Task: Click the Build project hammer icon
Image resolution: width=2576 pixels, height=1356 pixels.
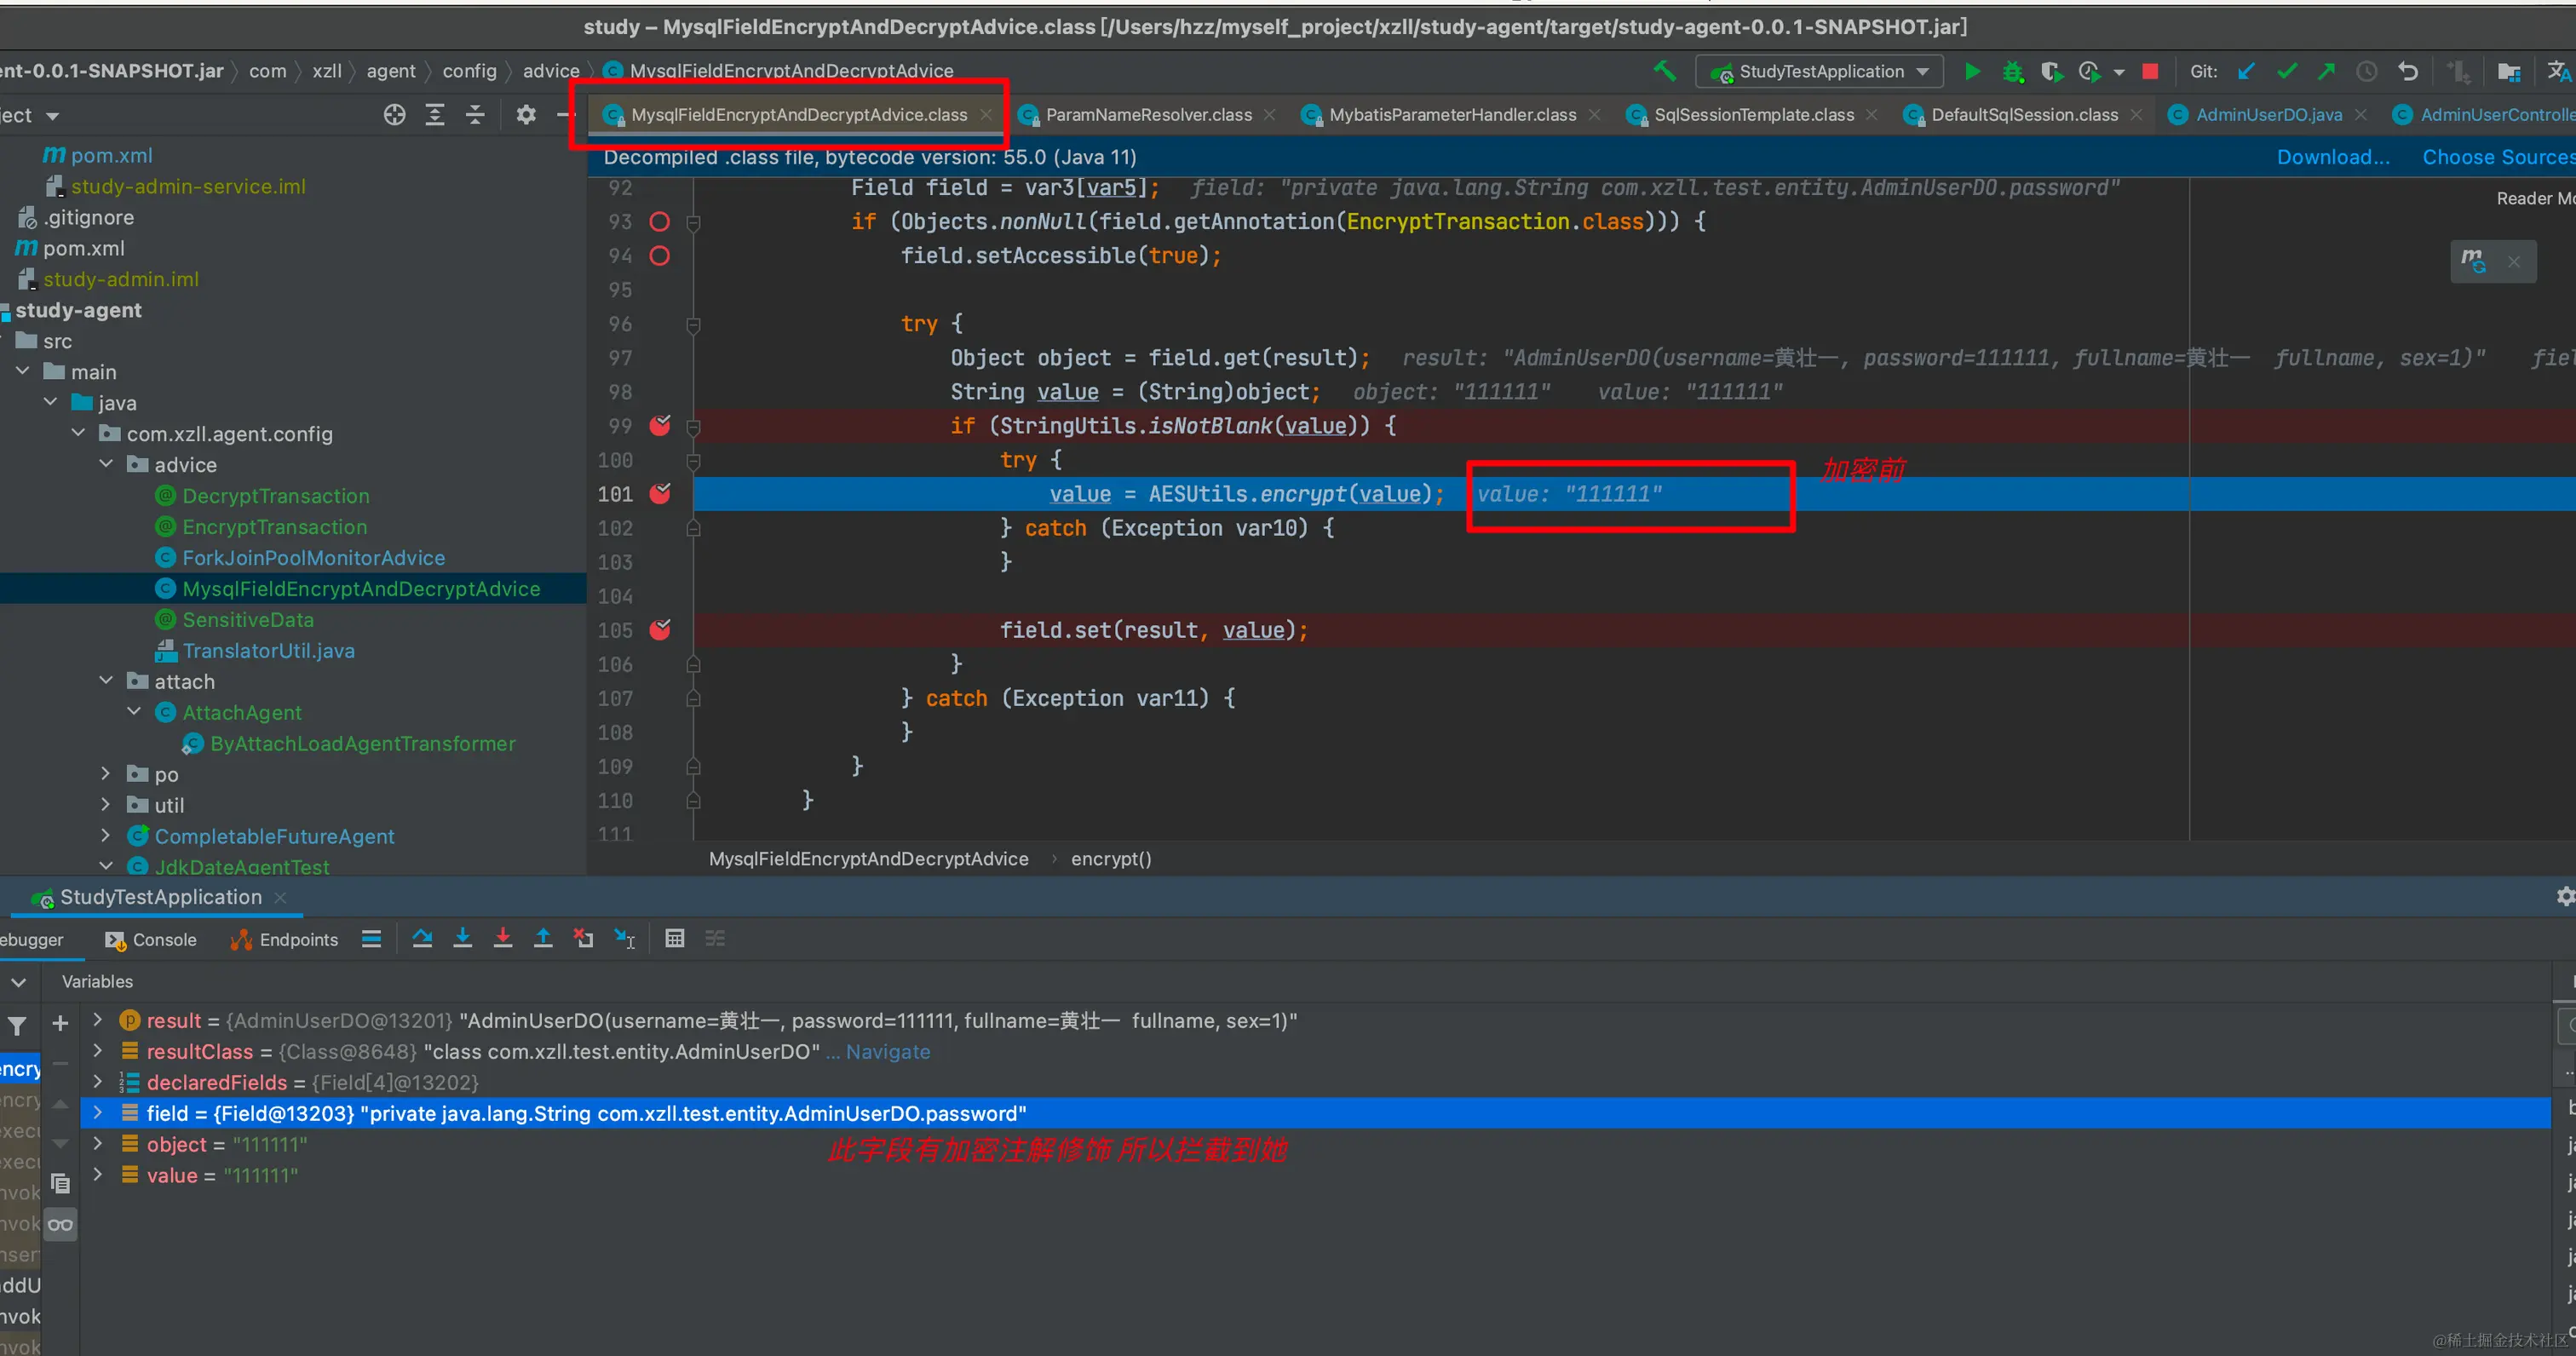Action: (x=1664, y=71)
